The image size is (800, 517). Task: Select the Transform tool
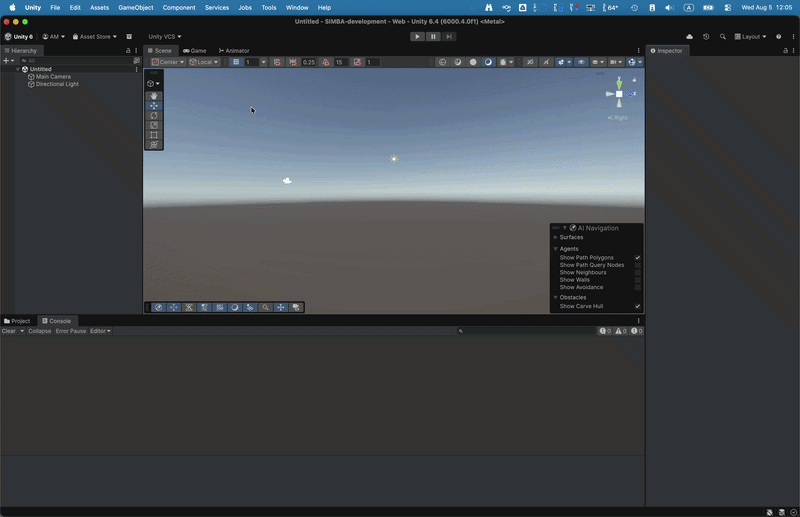click(x=154, y=144)
